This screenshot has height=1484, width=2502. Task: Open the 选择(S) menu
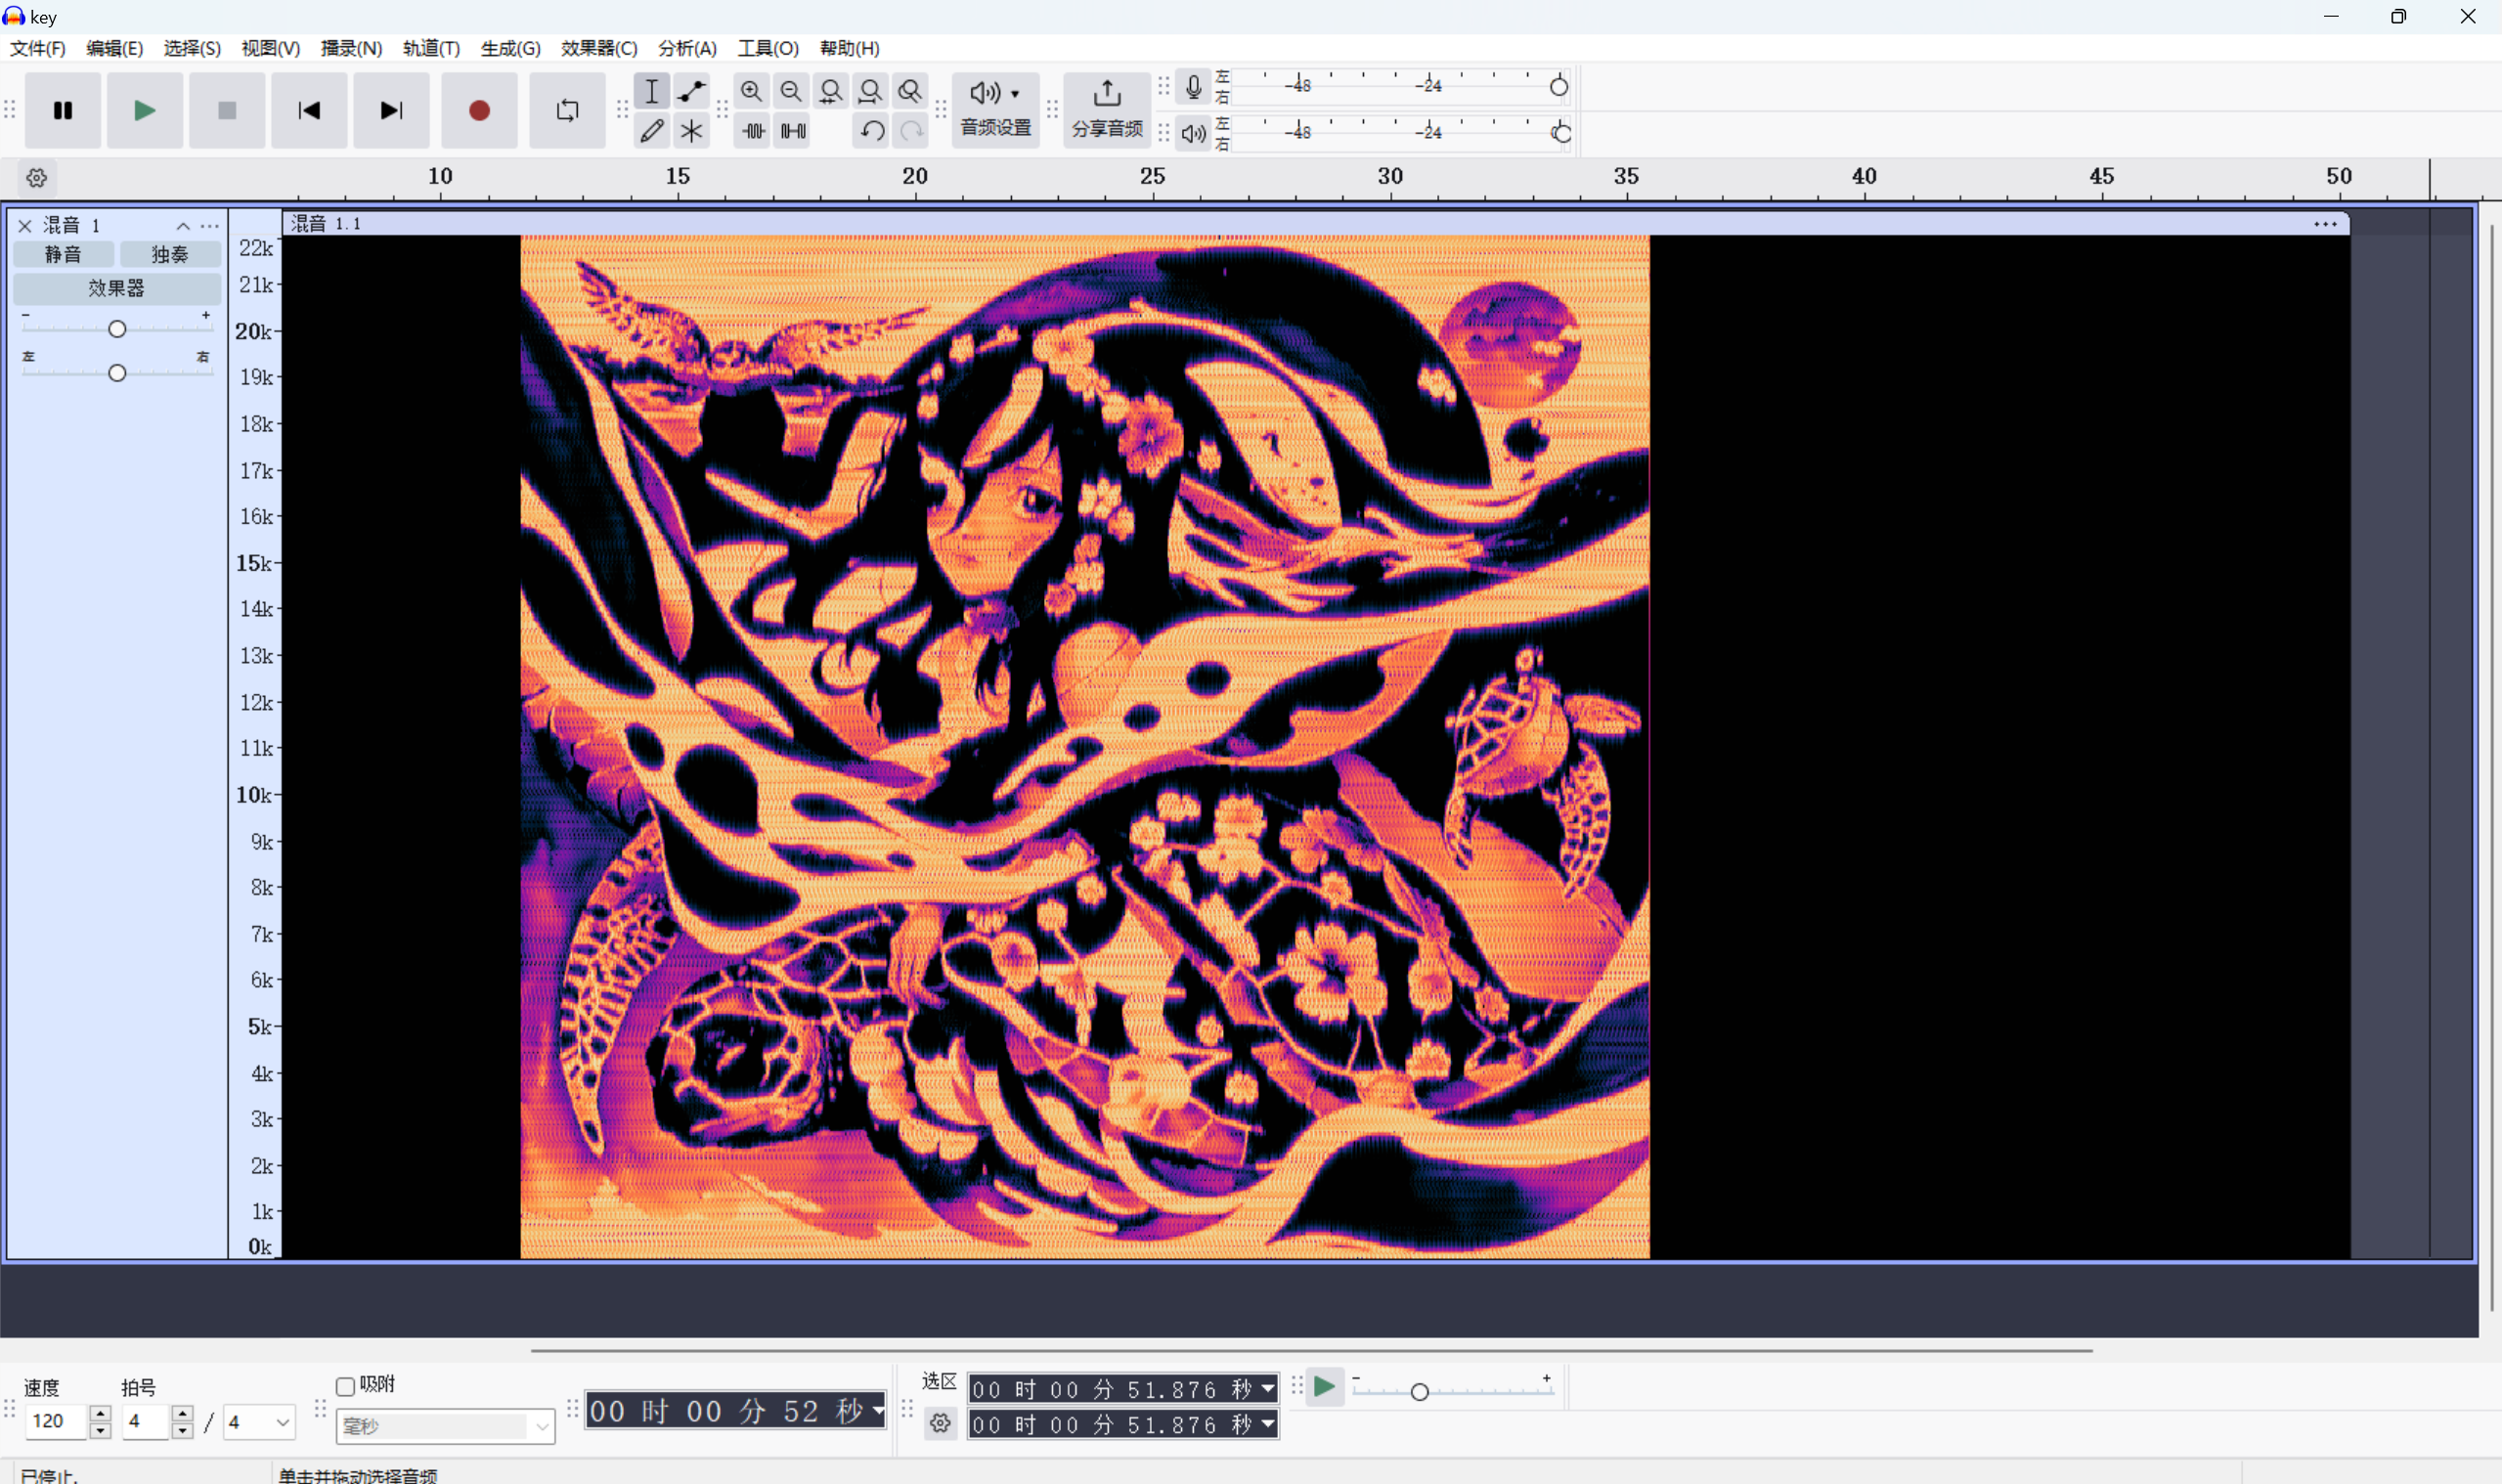(x=192, y=48)
